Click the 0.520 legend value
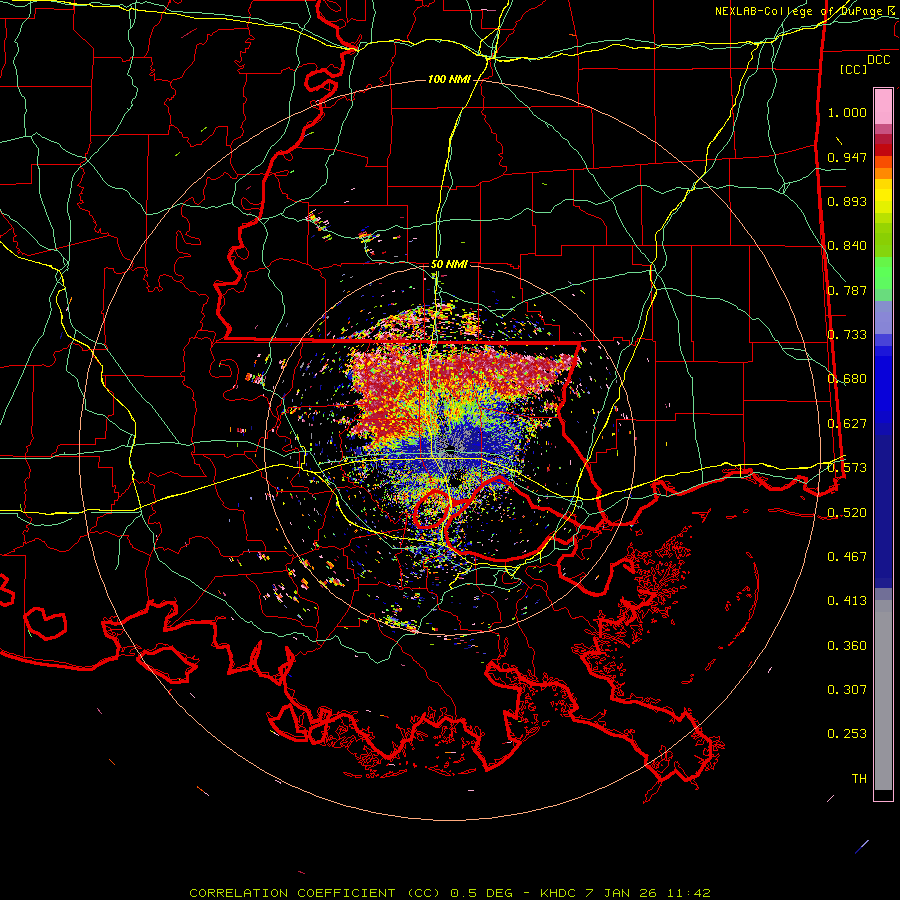 pyautogui.click(x=847, y=513)
